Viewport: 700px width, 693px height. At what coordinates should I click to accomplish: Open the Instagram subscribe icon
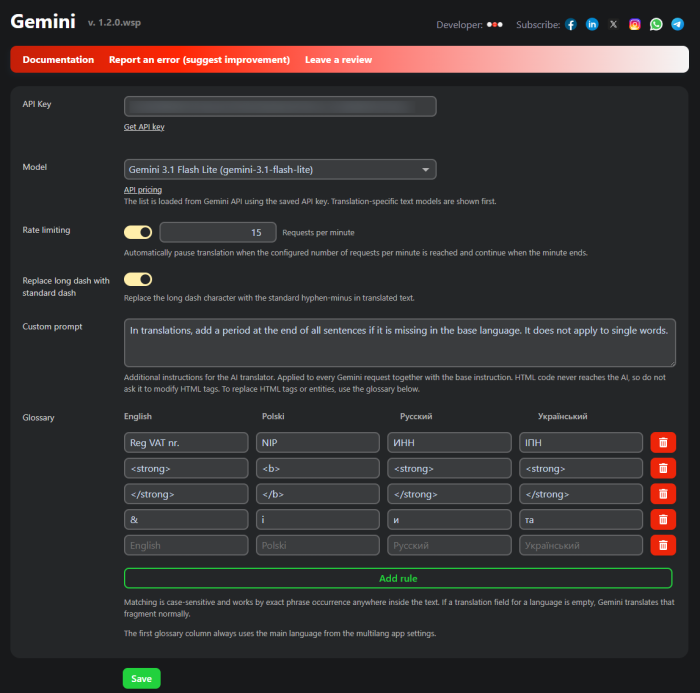[634, 25]
